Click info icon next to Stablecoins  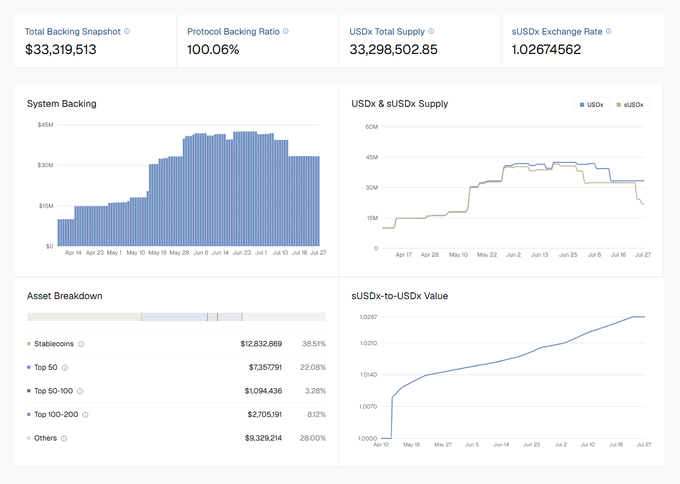tap(81, 344)
